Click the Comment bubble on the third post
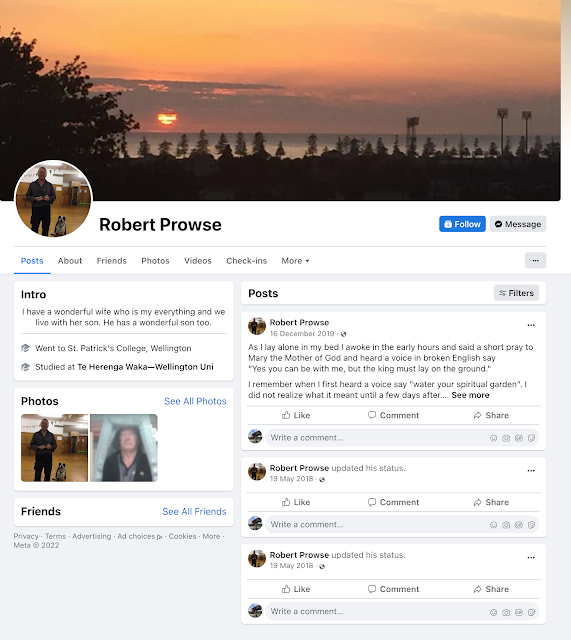The image size is (571, 640). tap(372, 589)
